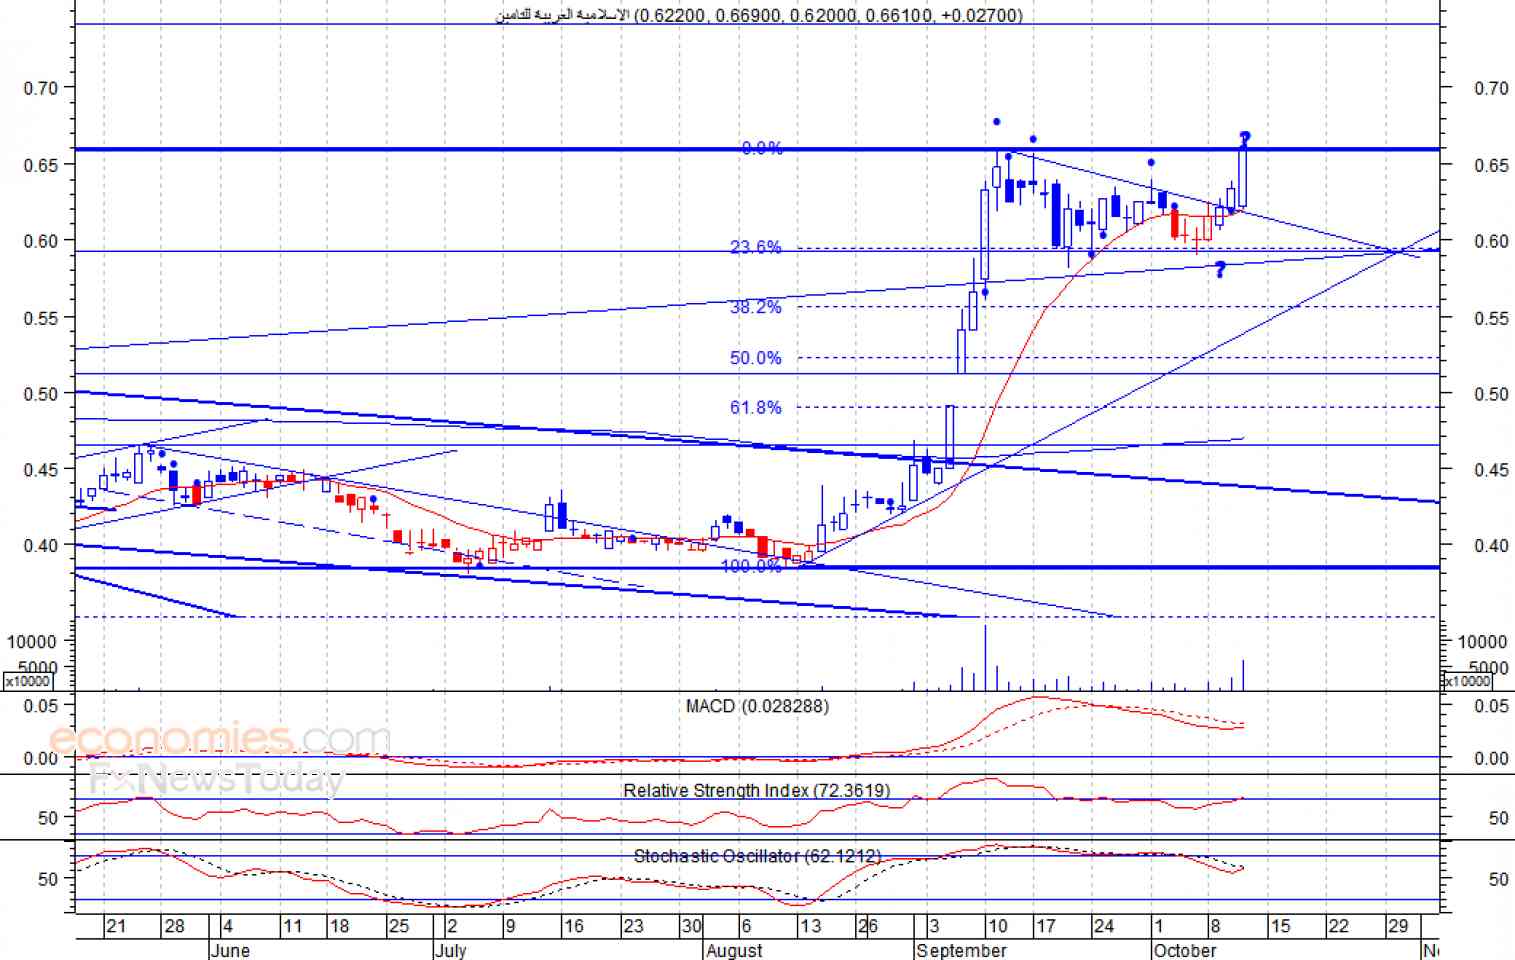This screenshot has width=1515, height=960.
Task: Select the date label 28 on time axis
Action: point(174,926)
